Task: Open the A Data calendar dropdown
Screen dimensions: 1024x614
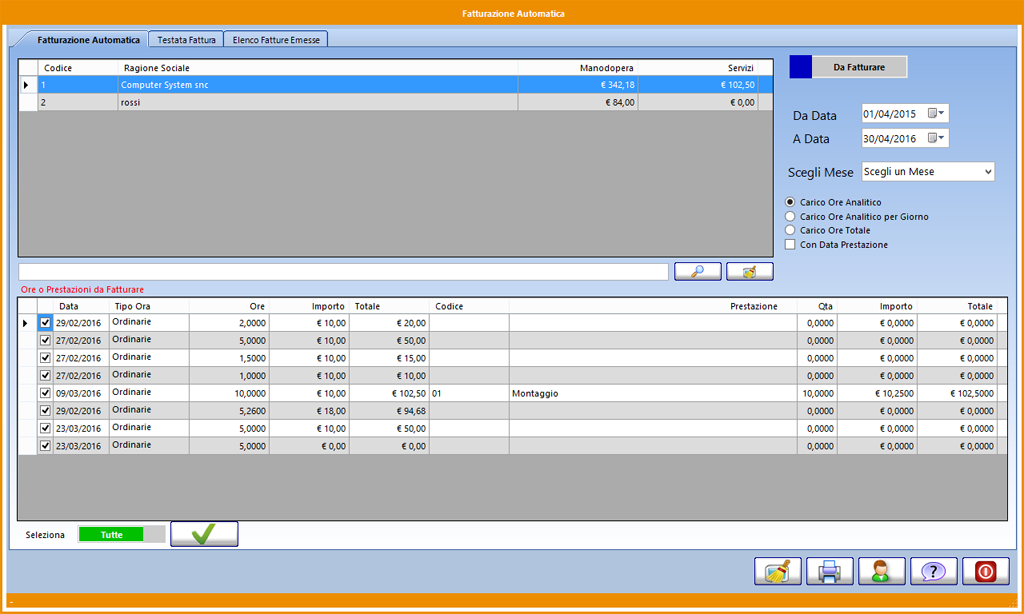Action: tap(936, 138)
